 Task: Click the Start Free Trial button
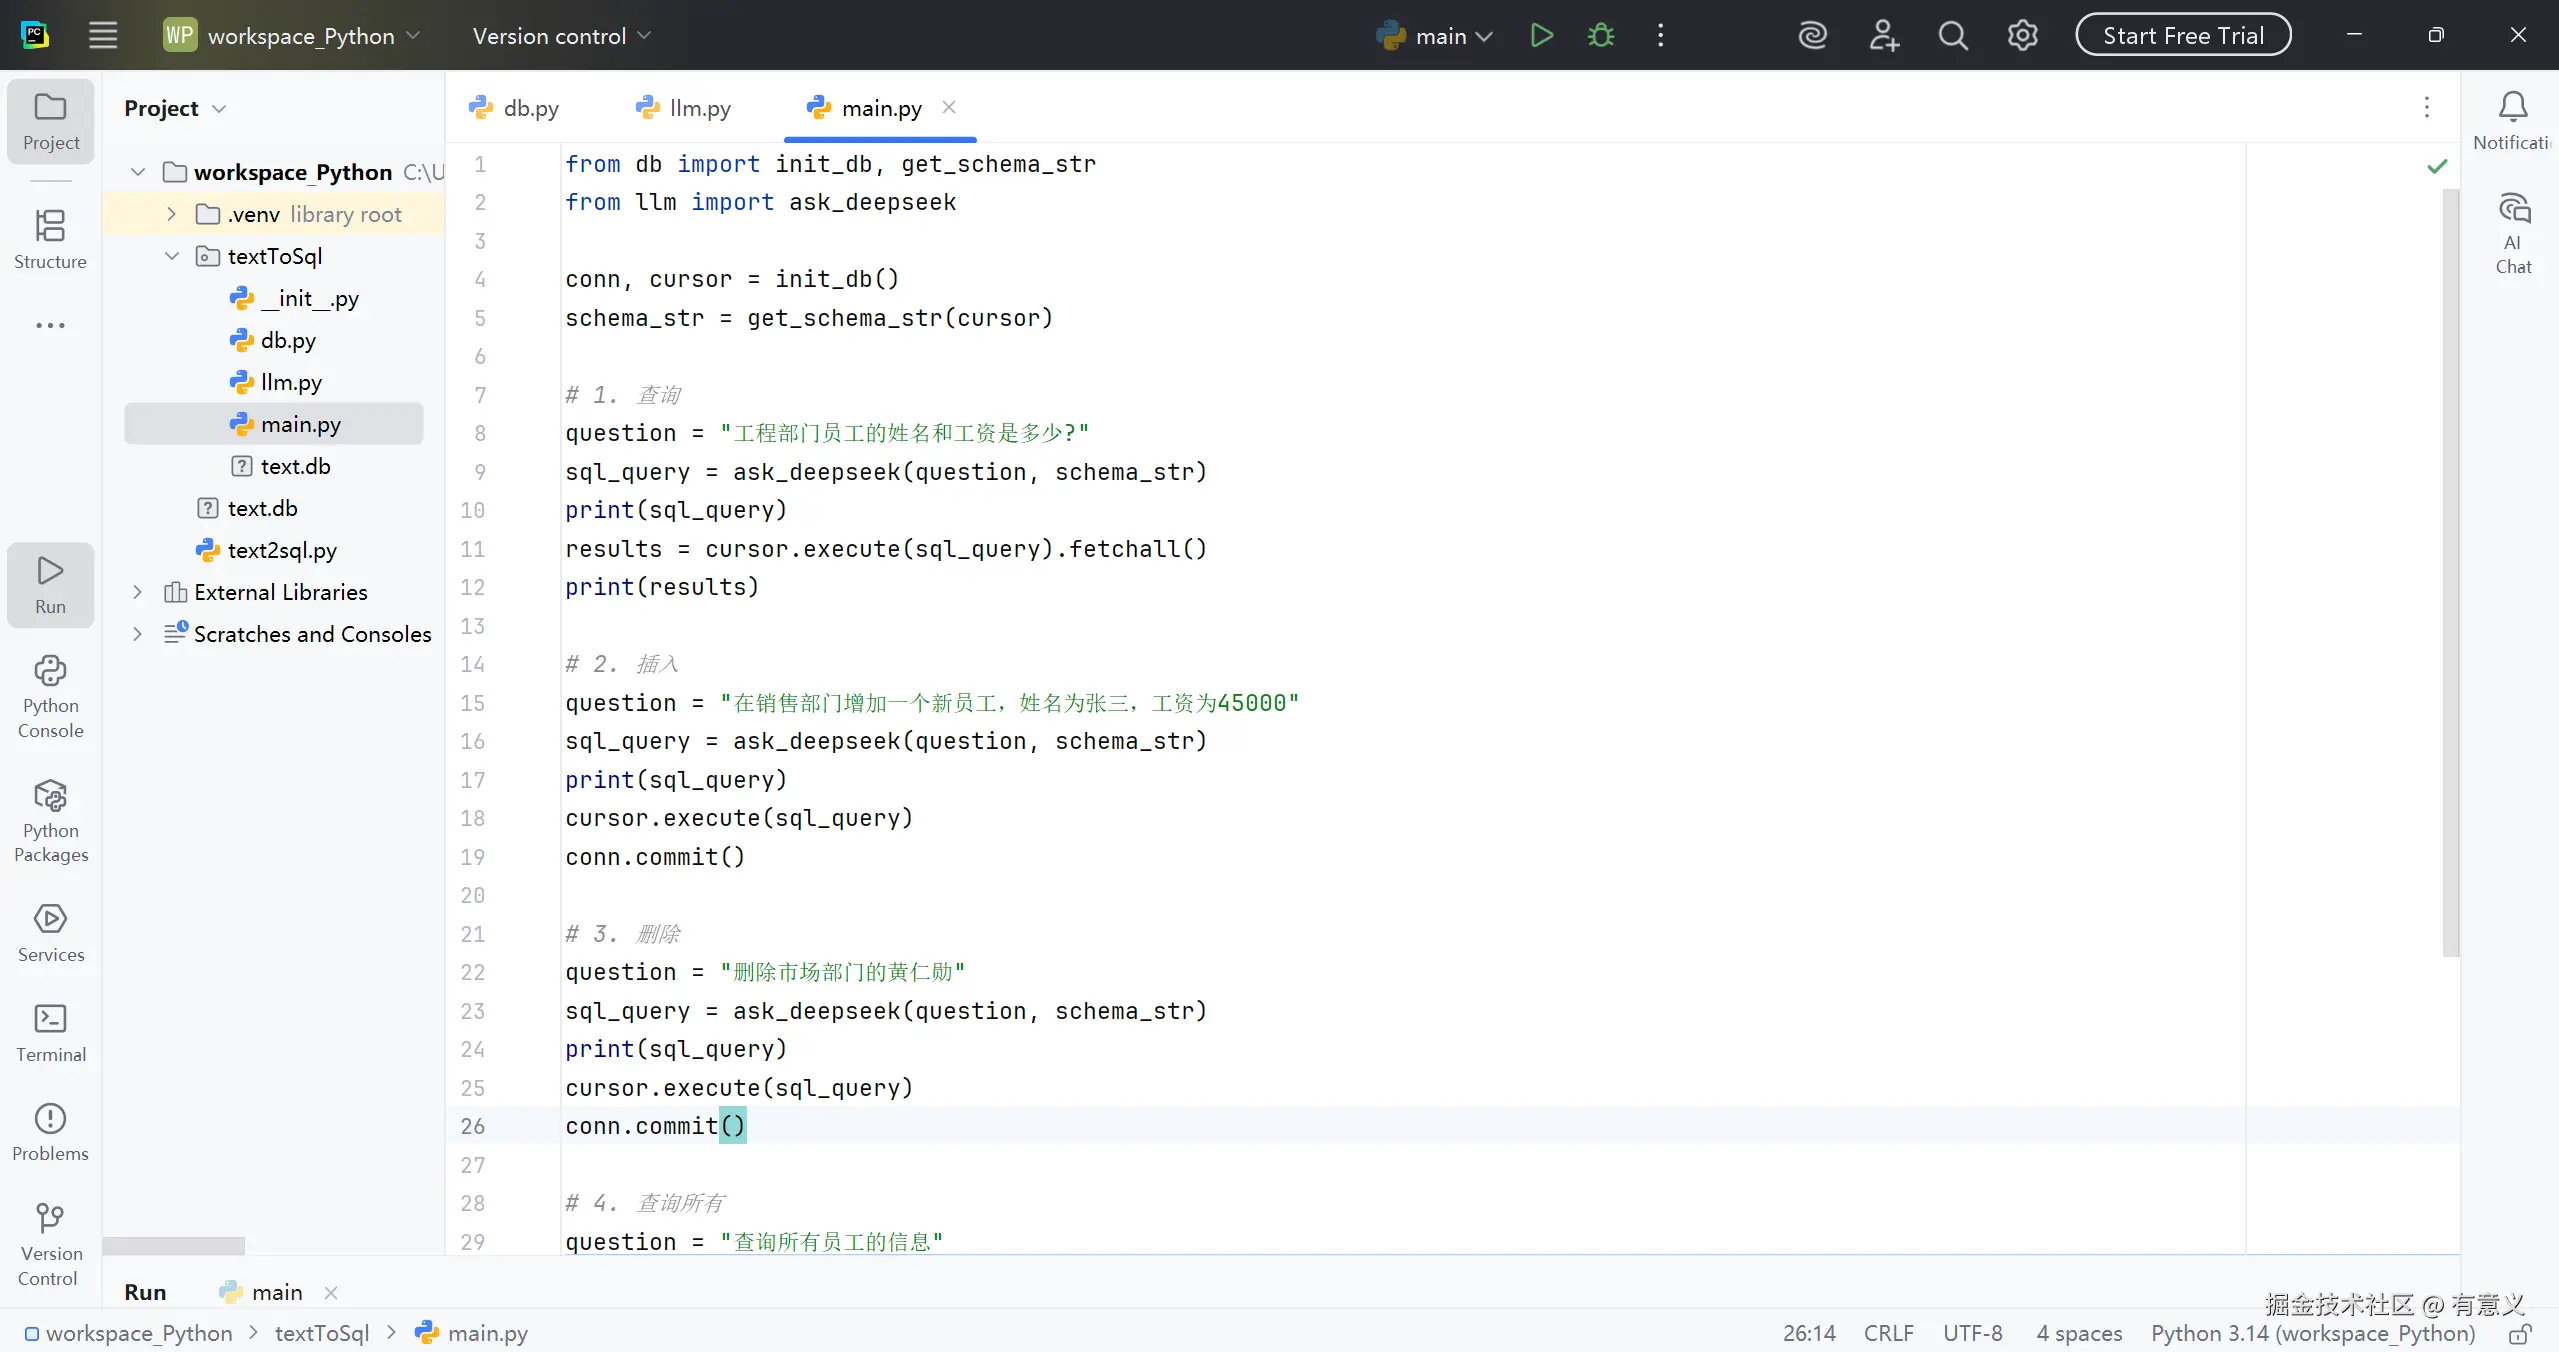tap(2182, 36)
